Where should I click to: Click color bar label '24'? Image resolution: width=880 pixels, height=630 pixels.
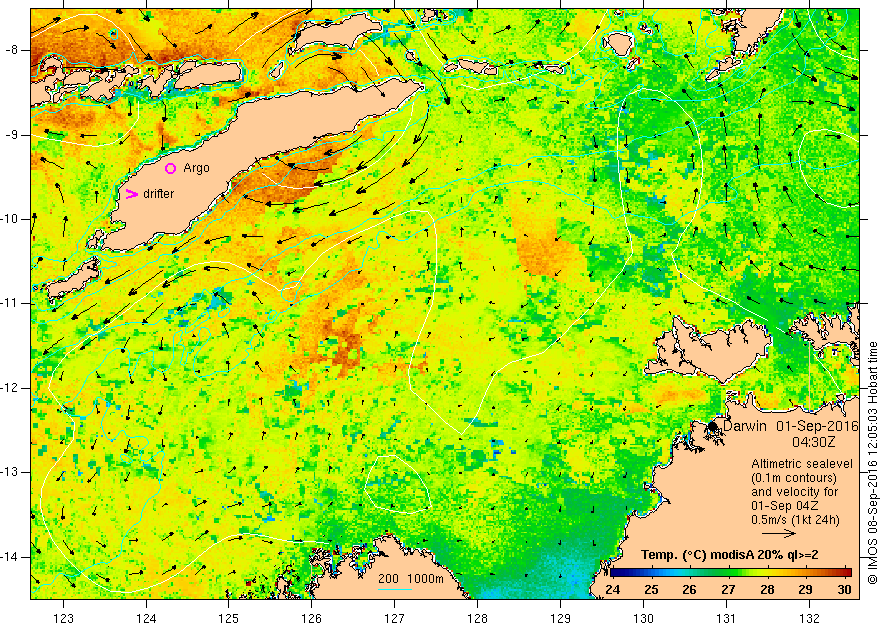tap(613, 590)
